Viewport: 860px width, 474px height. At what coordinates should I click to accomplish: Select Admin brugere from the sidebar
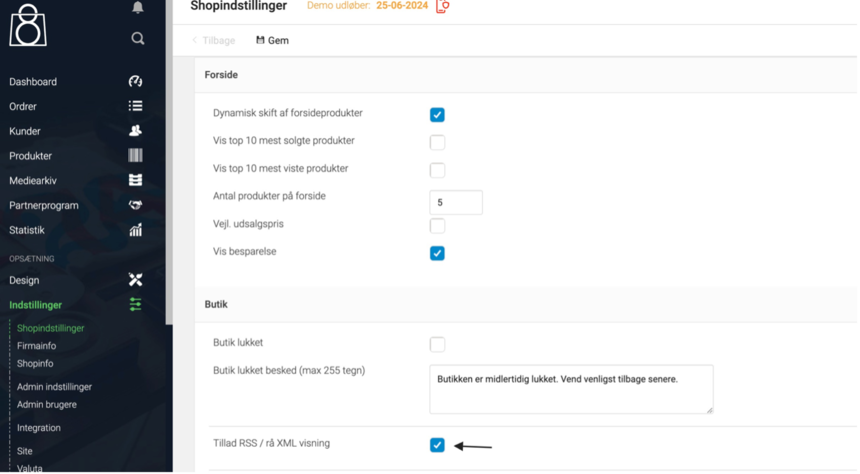[x=47, y=405]
